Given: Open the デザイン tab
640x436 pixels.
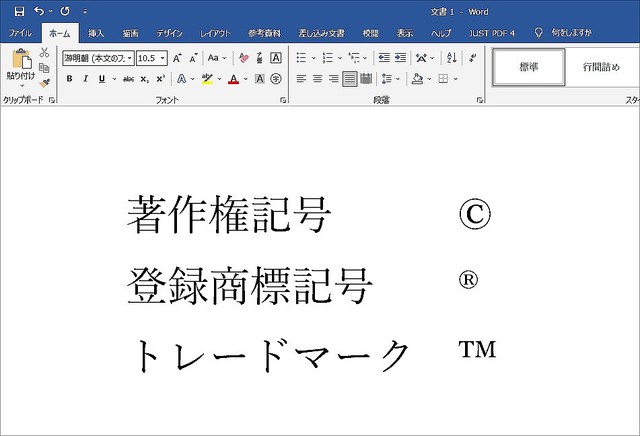Looking at the screenshot, I should coord(169,33).
